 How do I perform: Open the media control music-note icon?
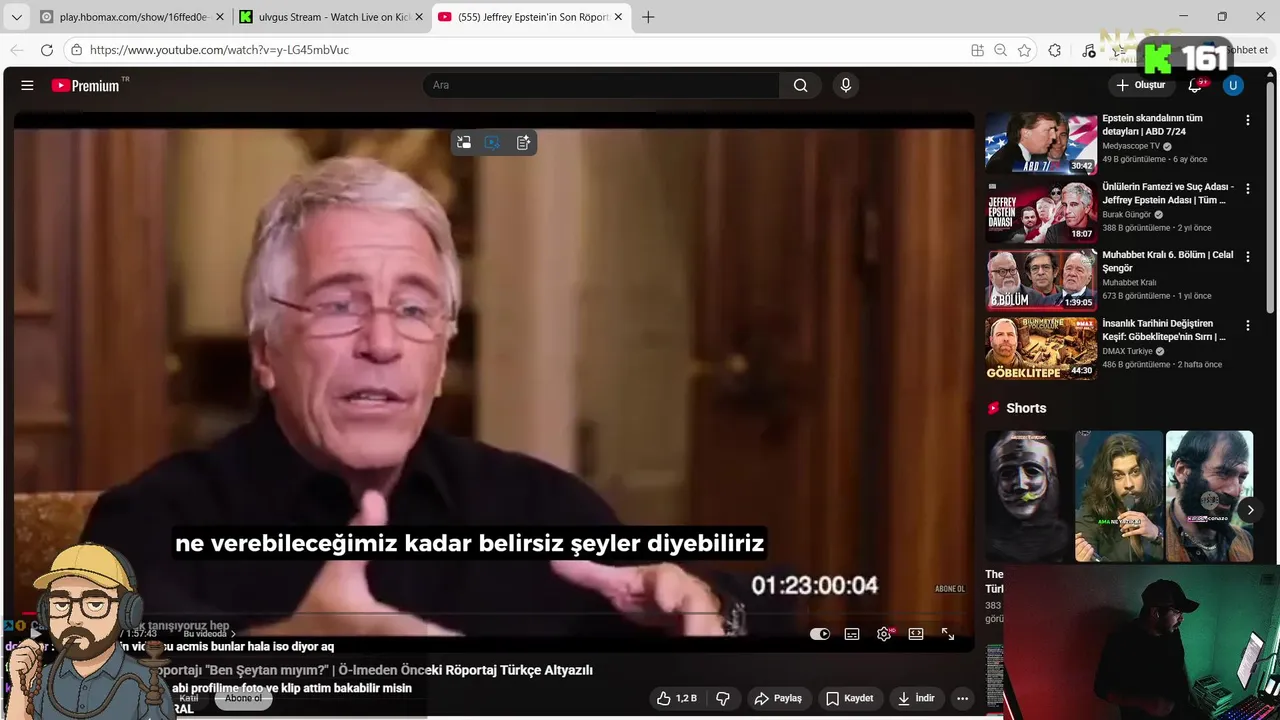tap(1089, 50)
